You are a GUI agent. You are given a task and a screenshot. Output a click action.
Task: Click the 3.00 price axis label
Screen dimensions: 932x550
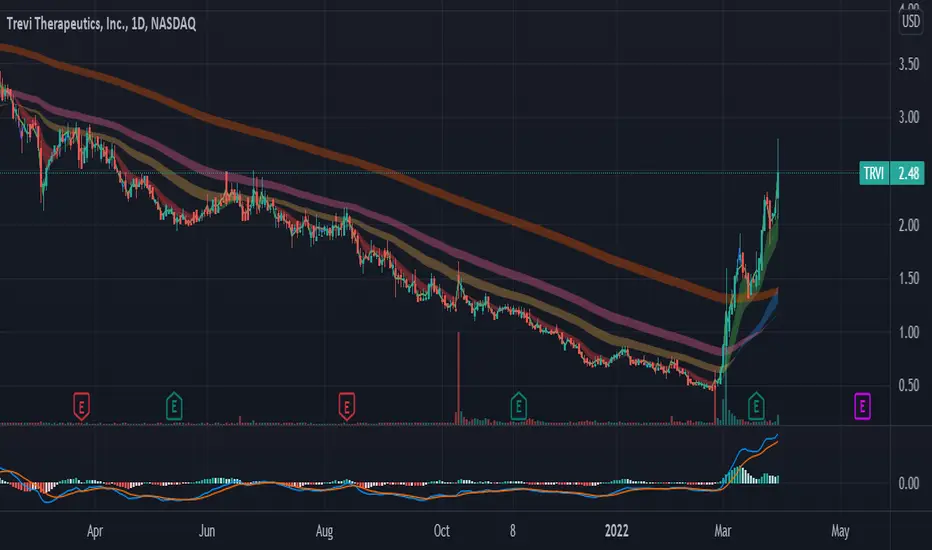[x=909, y=117]
